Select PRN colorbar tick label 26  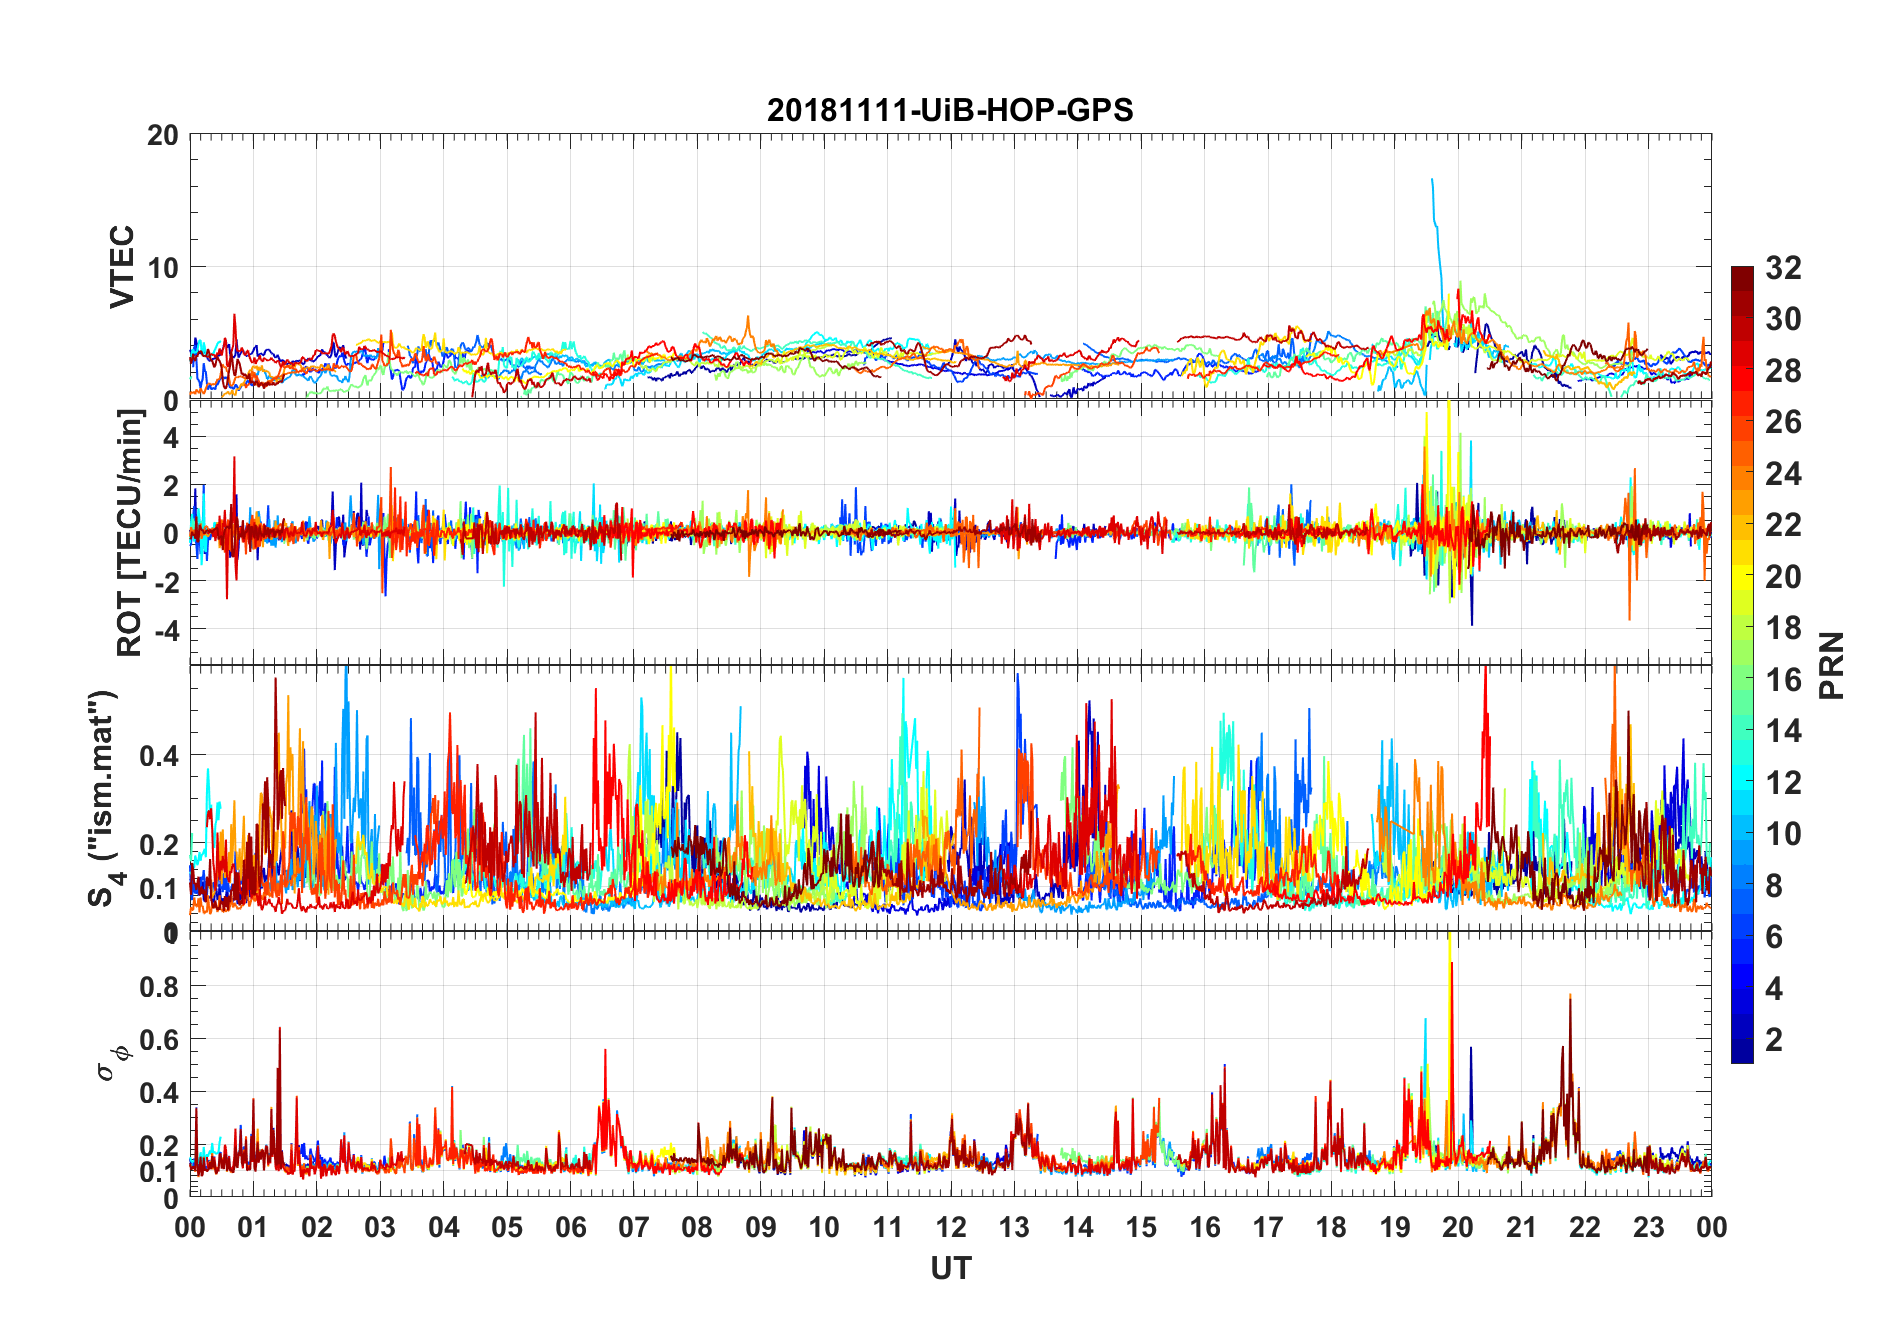pos(1784,422)
